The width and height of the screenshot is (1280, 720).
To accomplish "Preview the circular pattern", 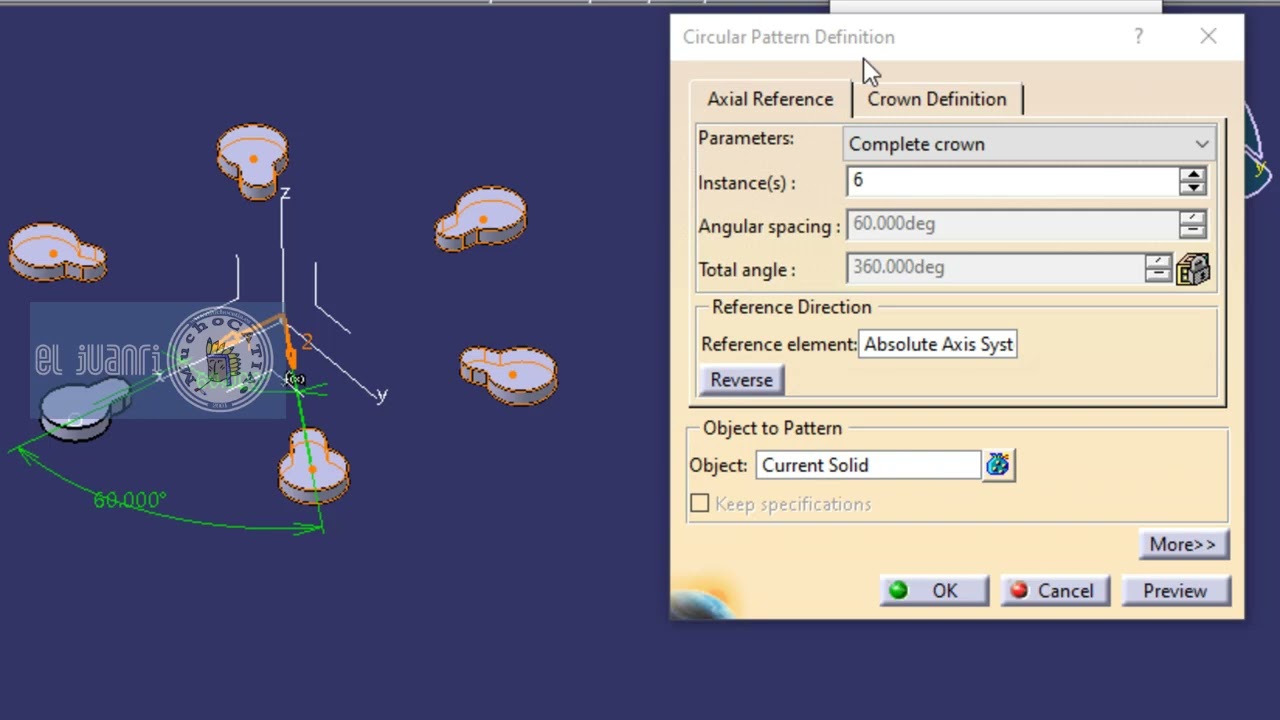I will click(x=1175, y=591).
